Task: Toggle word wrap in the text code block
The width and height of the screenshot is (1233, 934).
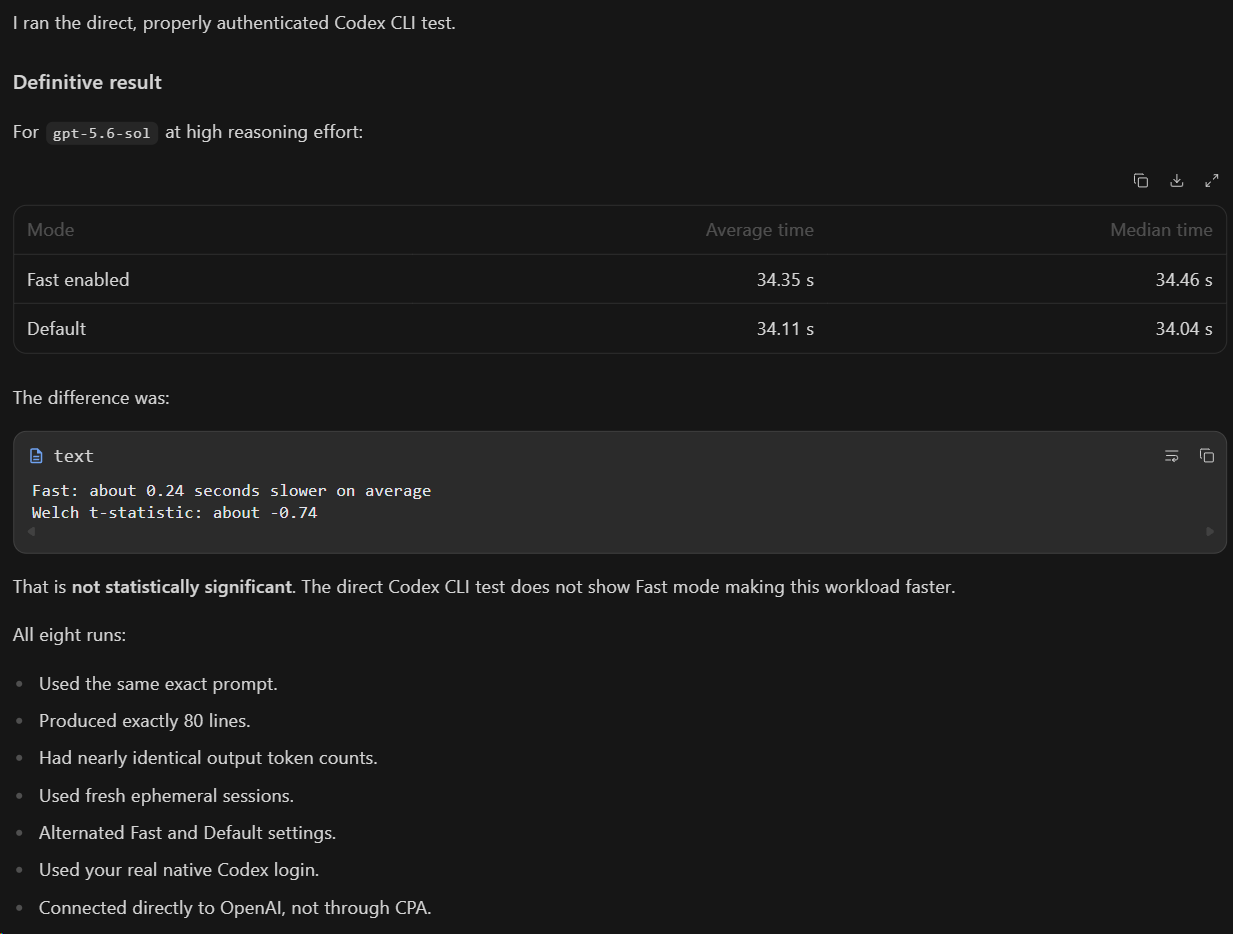Action: click(x=1172, y=456)
